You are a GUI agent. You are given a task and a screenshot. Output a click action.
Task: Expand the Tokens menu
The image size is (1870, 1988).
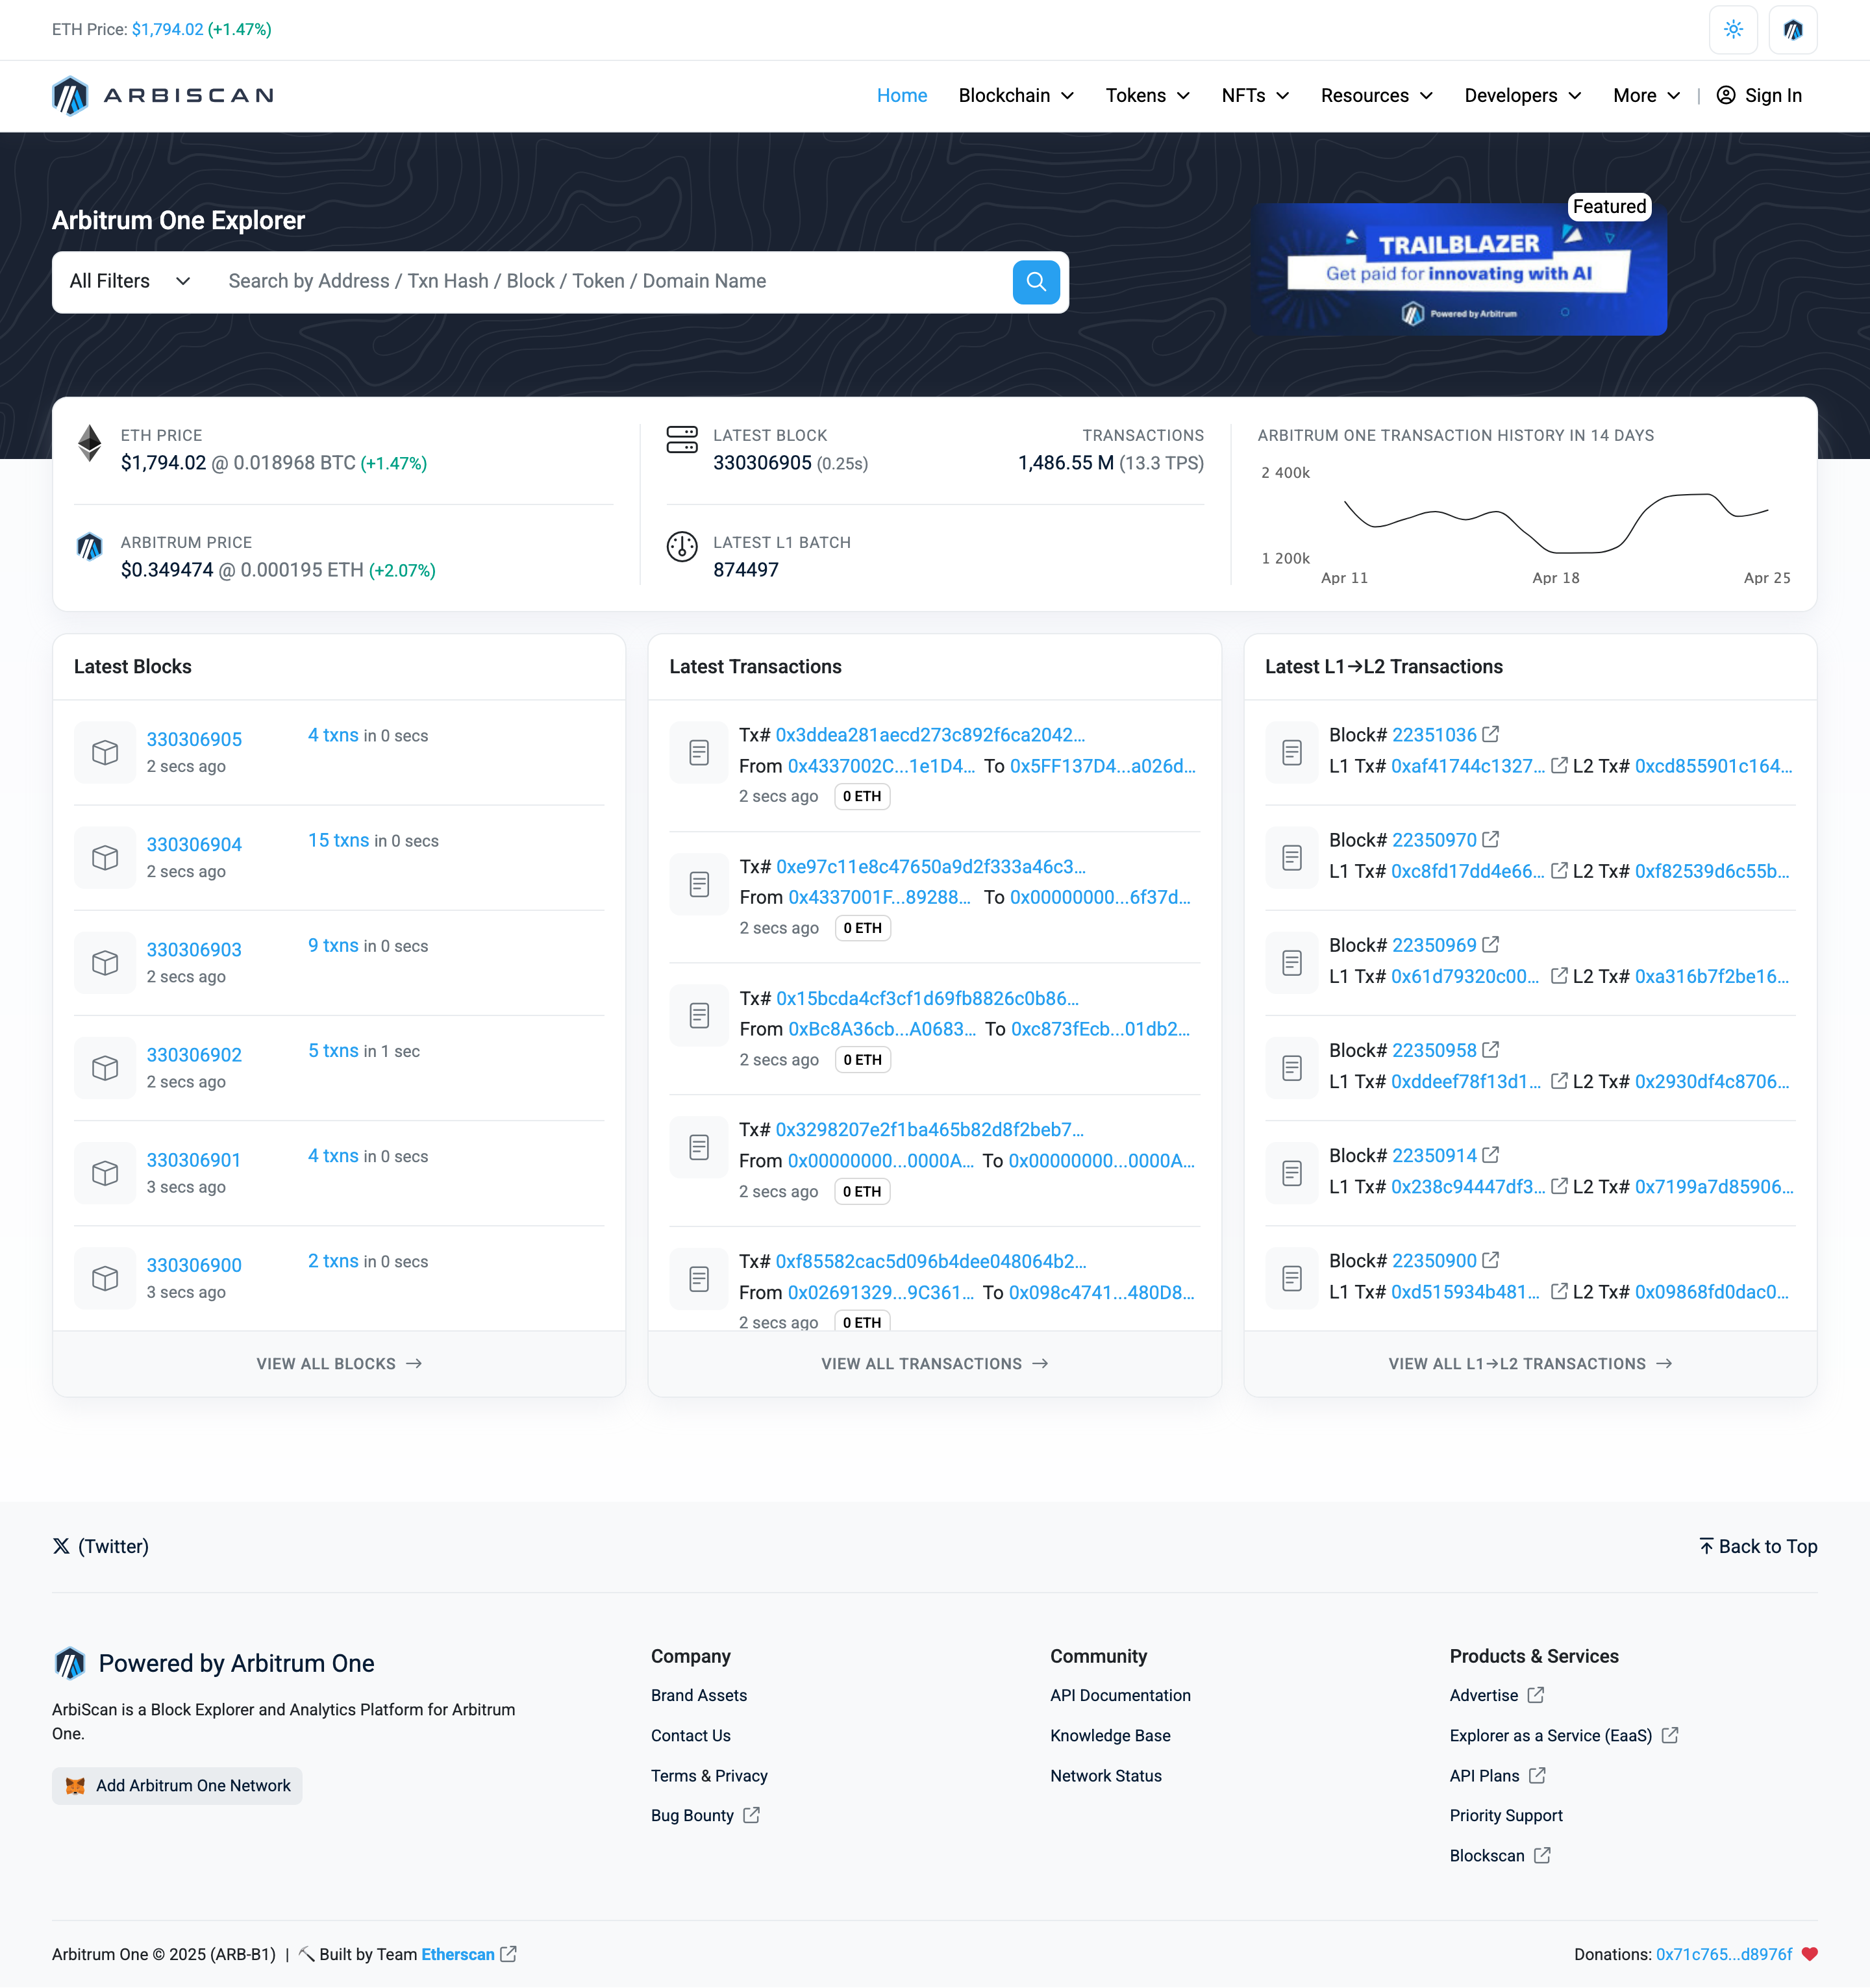click(1147, 96)
